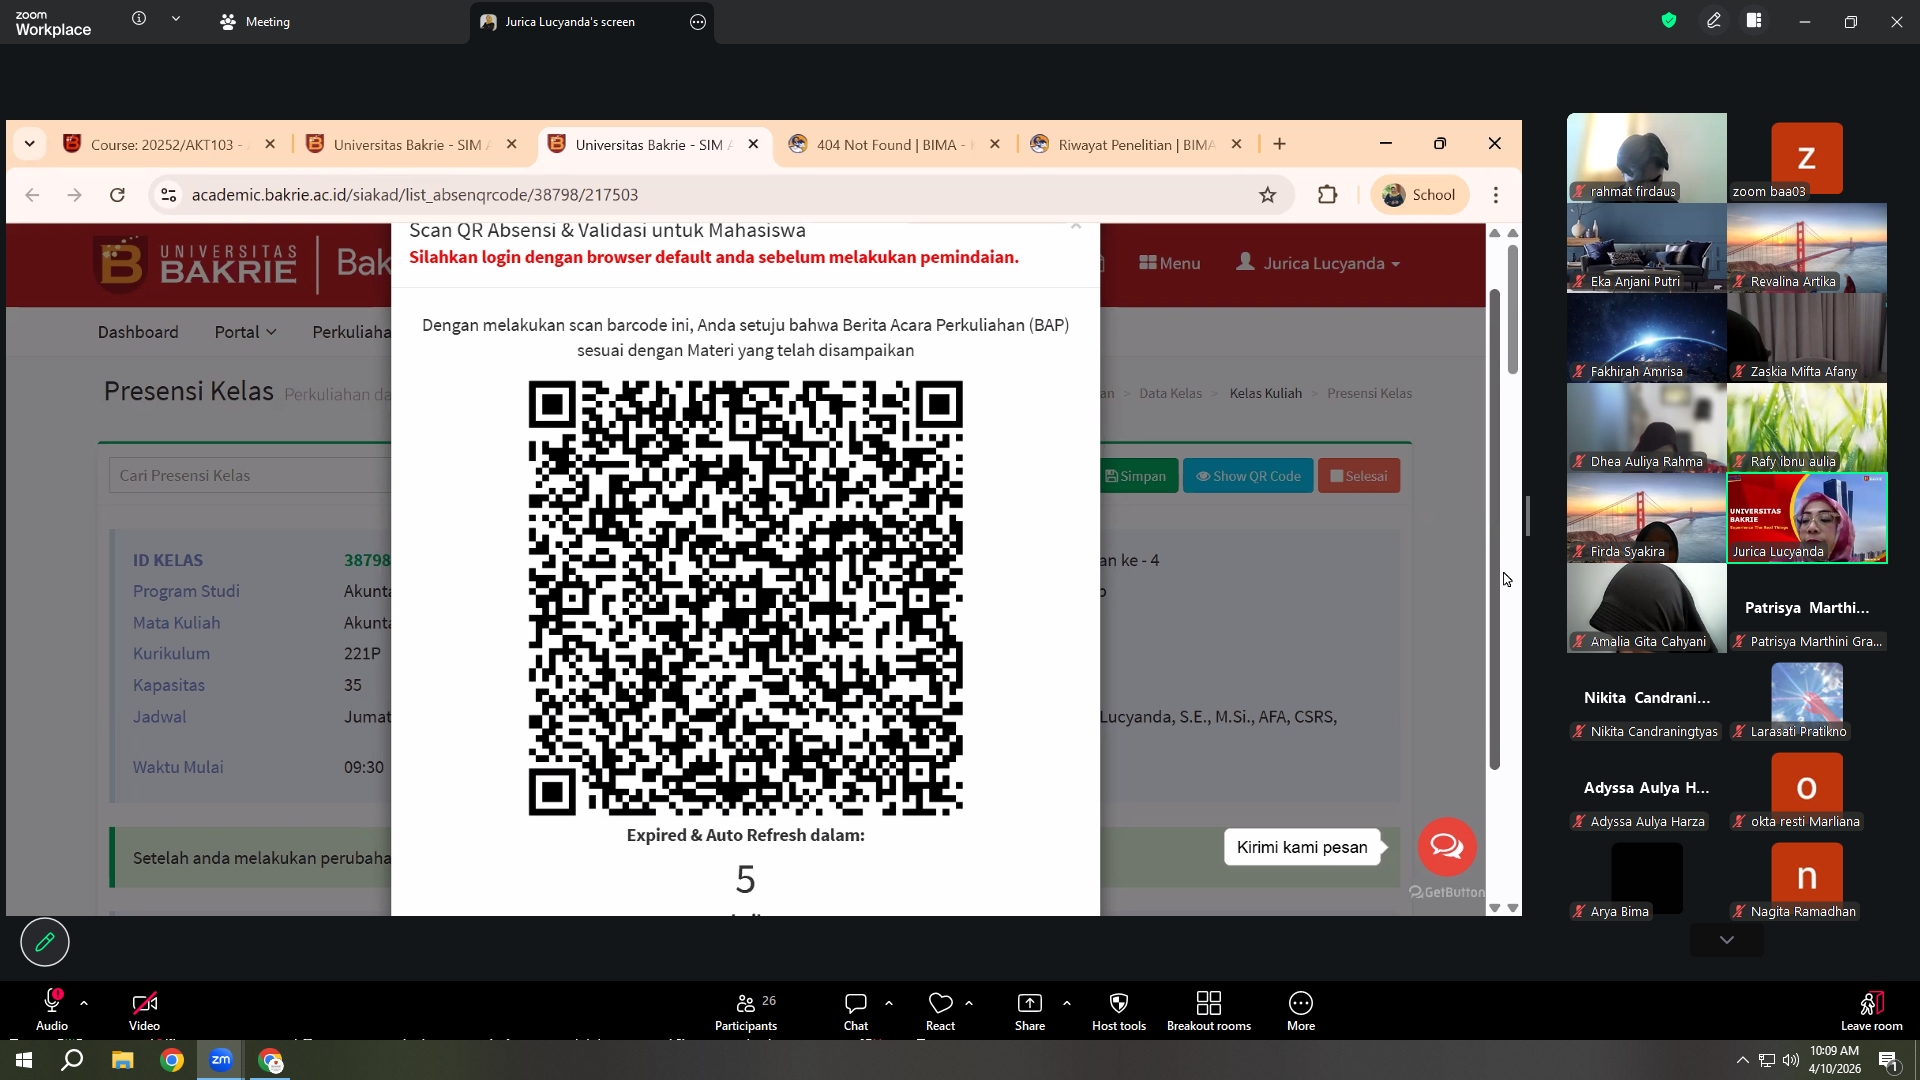Expand Chat options arrow

click(889, 1002)
